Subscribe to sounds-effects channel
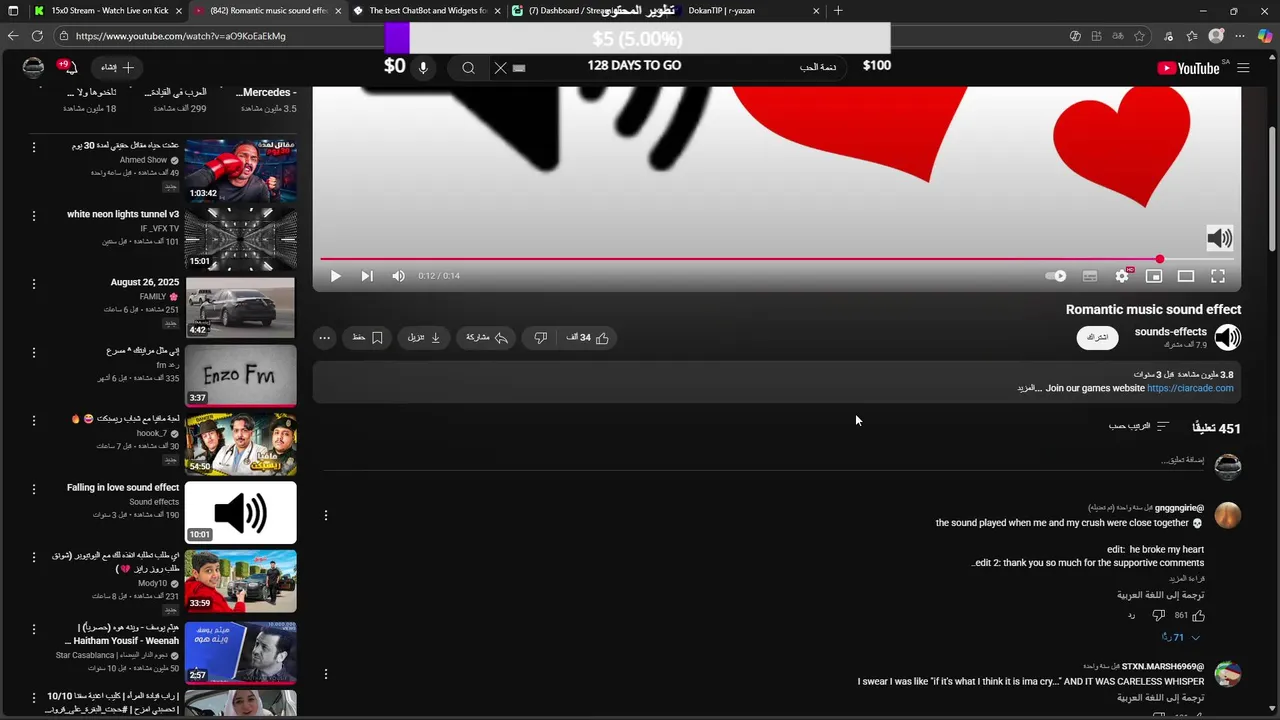 tap(1097, 338)
